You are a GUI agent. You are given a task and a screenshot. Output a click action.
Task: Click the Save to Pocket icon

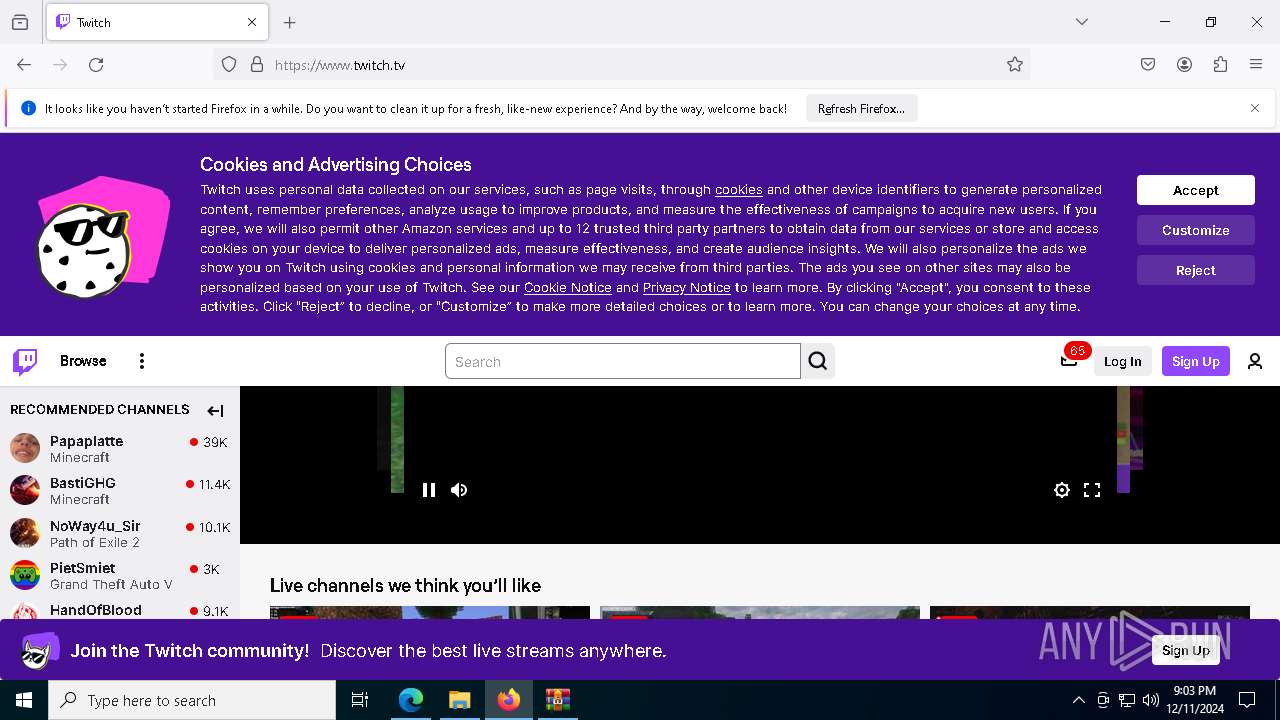(1148, 65)
